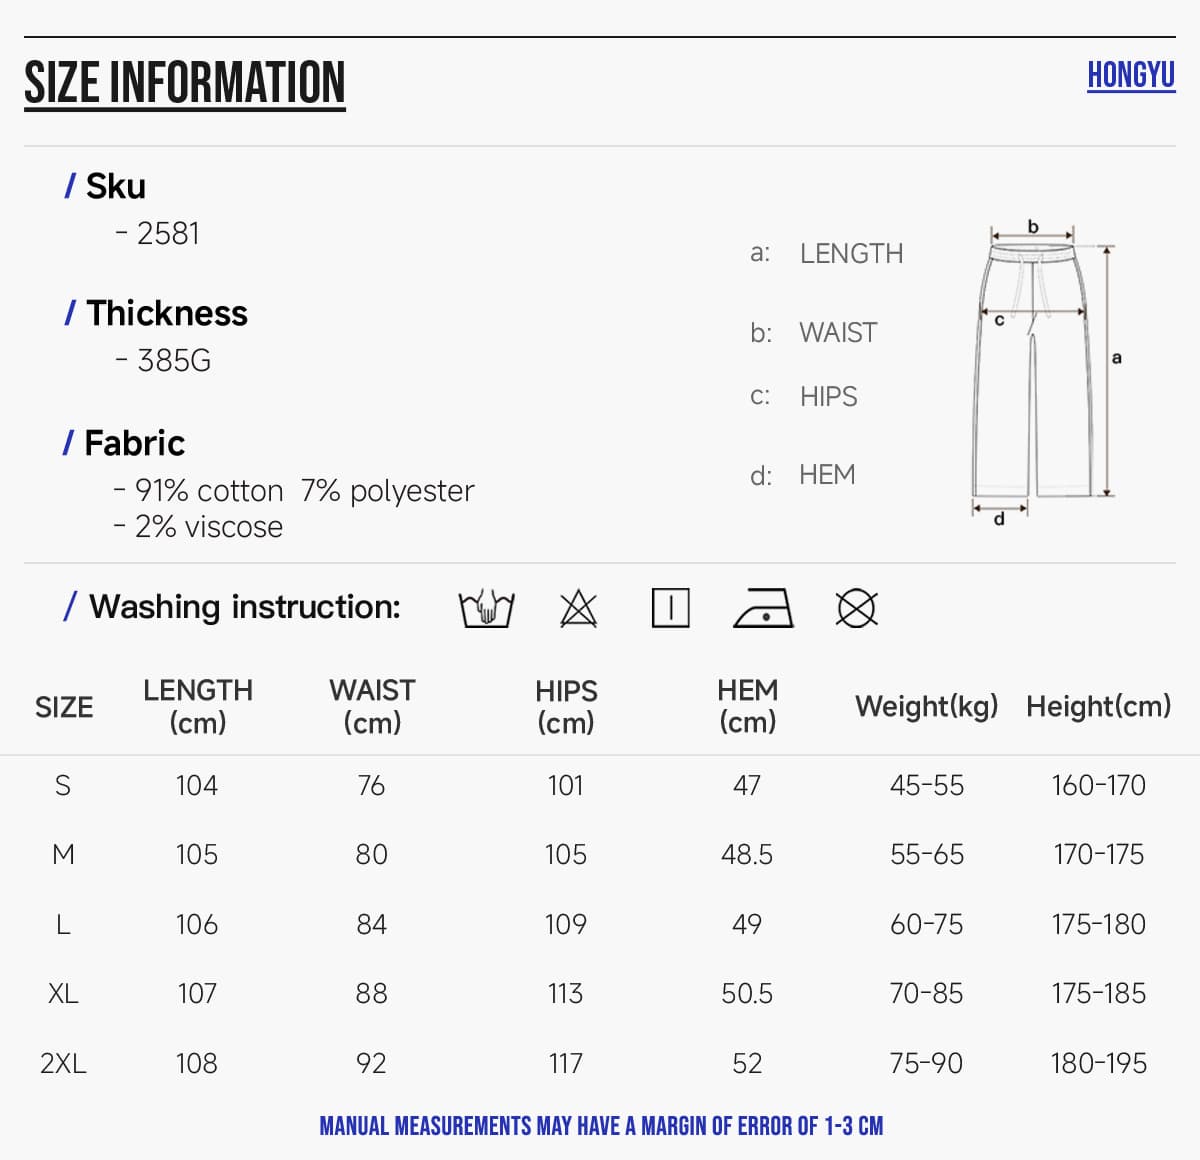
Task: Click the Height(cm) column header
Action: pos(1098,706)
